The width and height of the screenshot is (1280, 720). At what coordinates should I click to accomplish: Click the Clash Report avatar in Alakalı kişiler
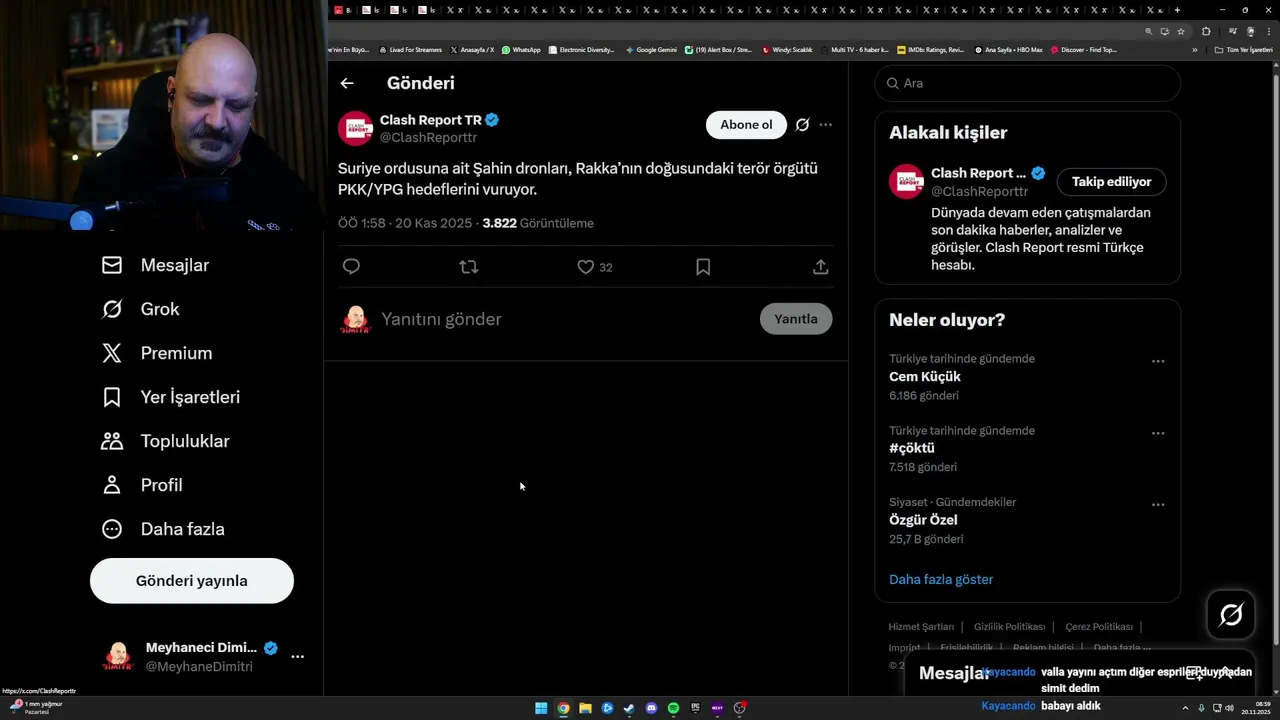(906, 181)
